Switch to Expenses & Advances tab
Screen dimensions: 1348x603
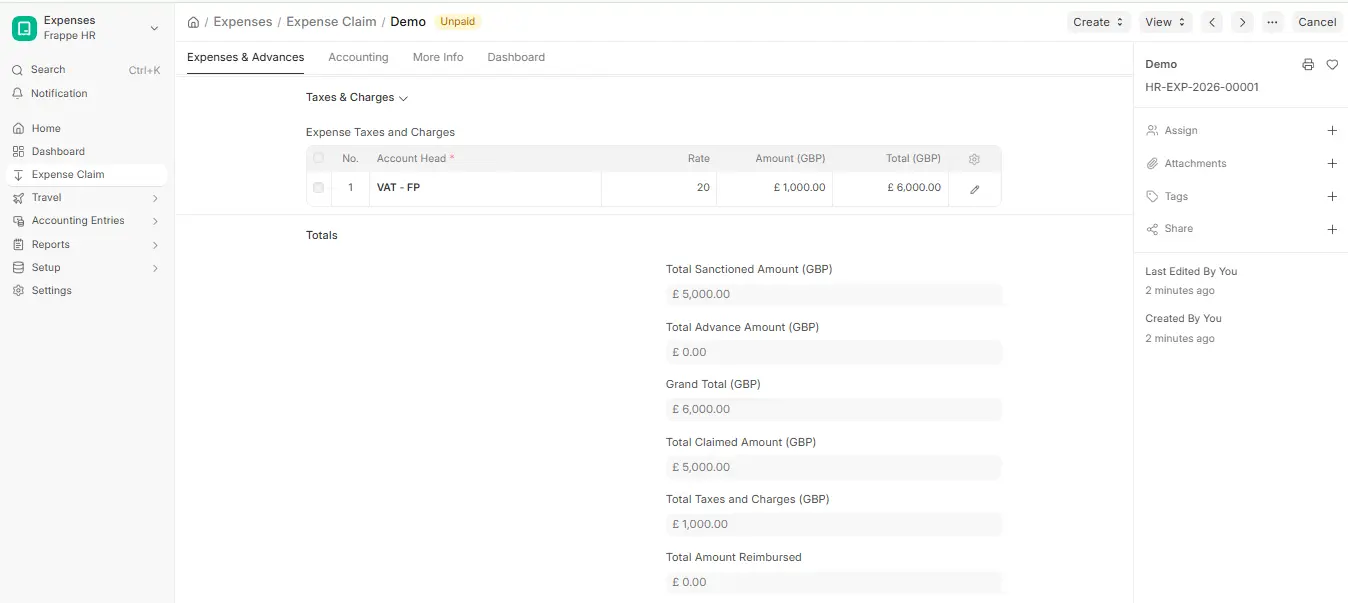pos(246,57)
